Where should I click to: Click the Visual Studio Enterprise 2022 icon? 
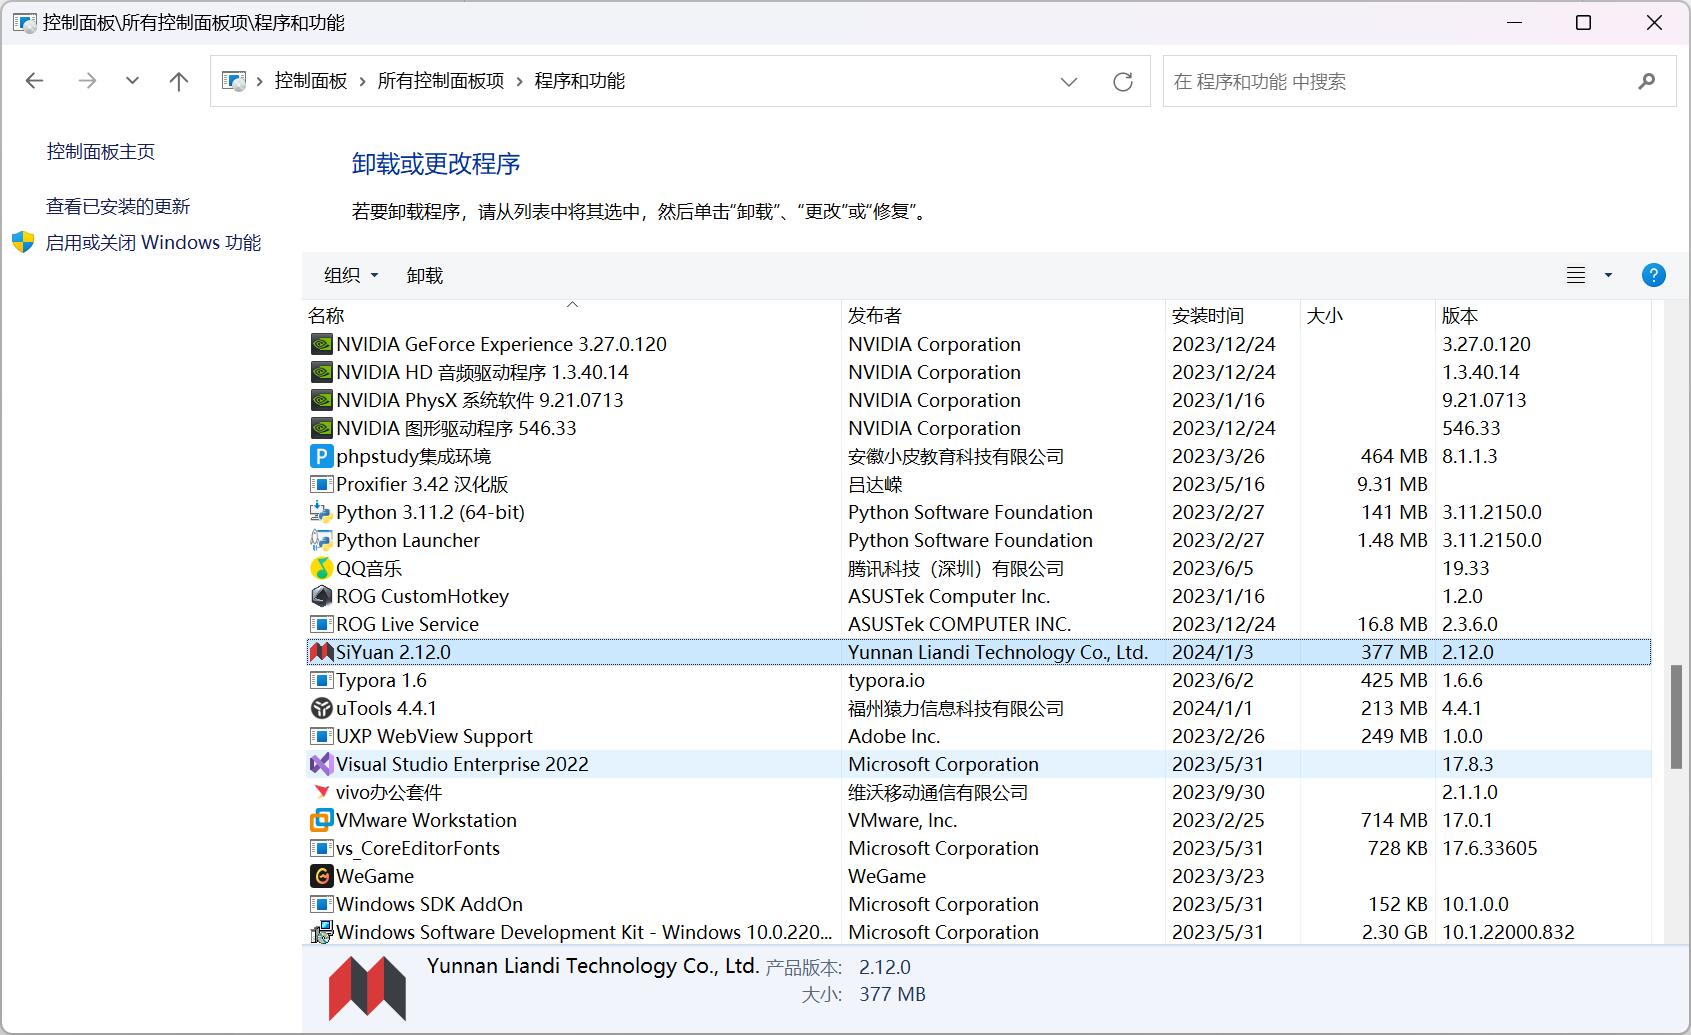[x=321, y=764]
